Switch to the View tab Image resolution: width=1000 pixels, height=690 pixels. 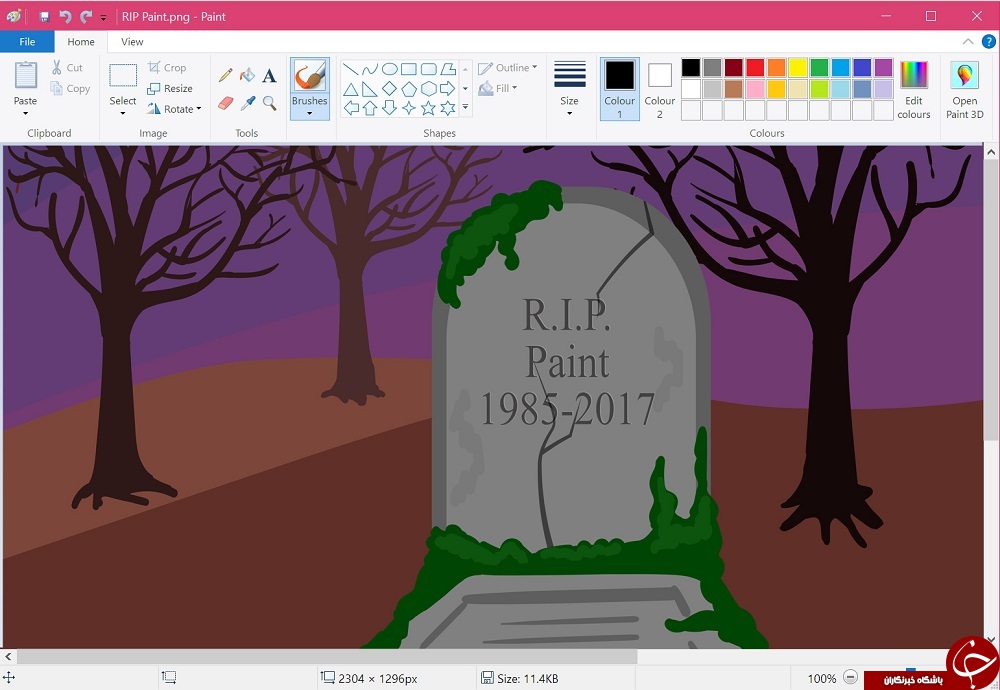pos(132,42)
